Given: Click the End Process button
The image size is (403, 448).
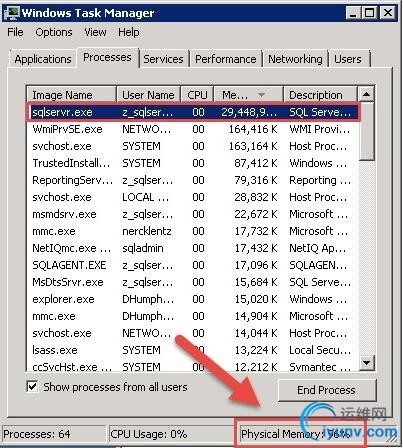Looking at the screenshot, I should point(327,390).
